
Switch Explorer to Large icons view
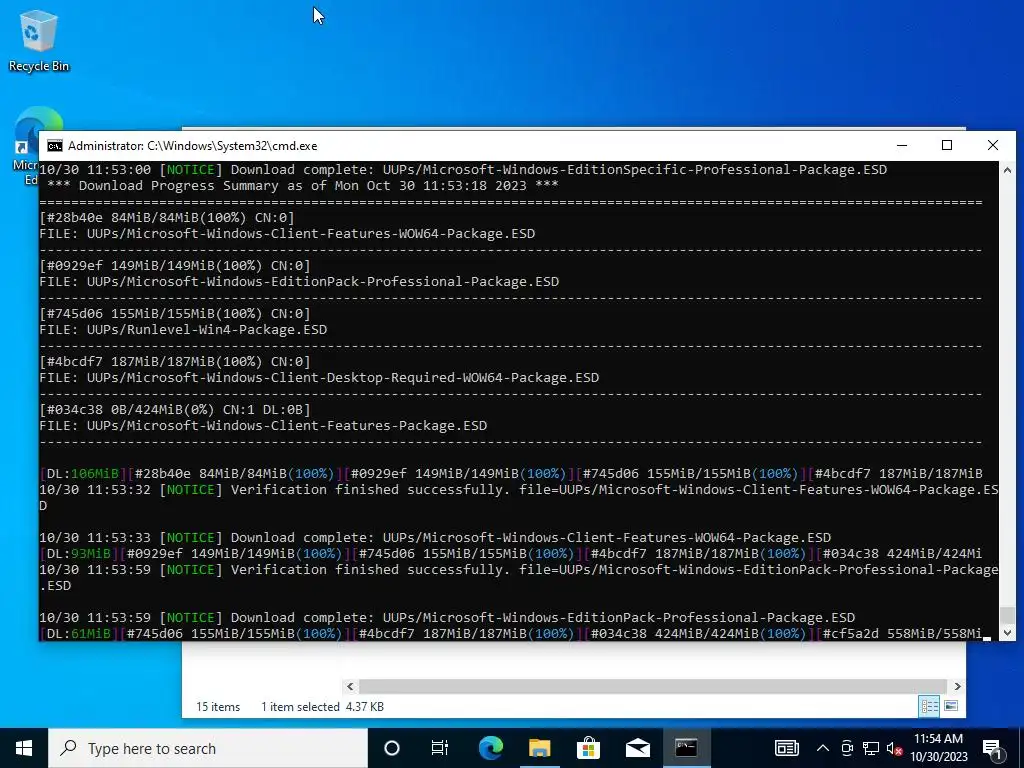951,706
